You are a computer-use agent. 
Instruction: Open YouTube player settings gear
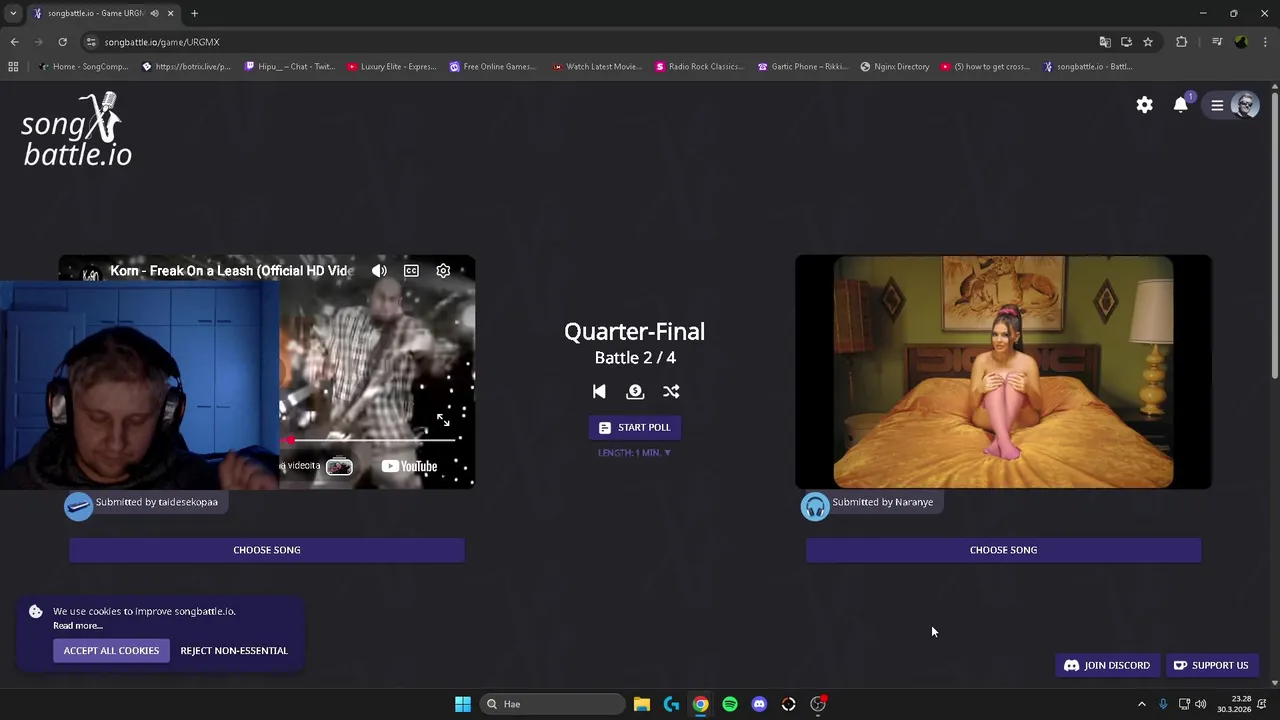point(443,271)
